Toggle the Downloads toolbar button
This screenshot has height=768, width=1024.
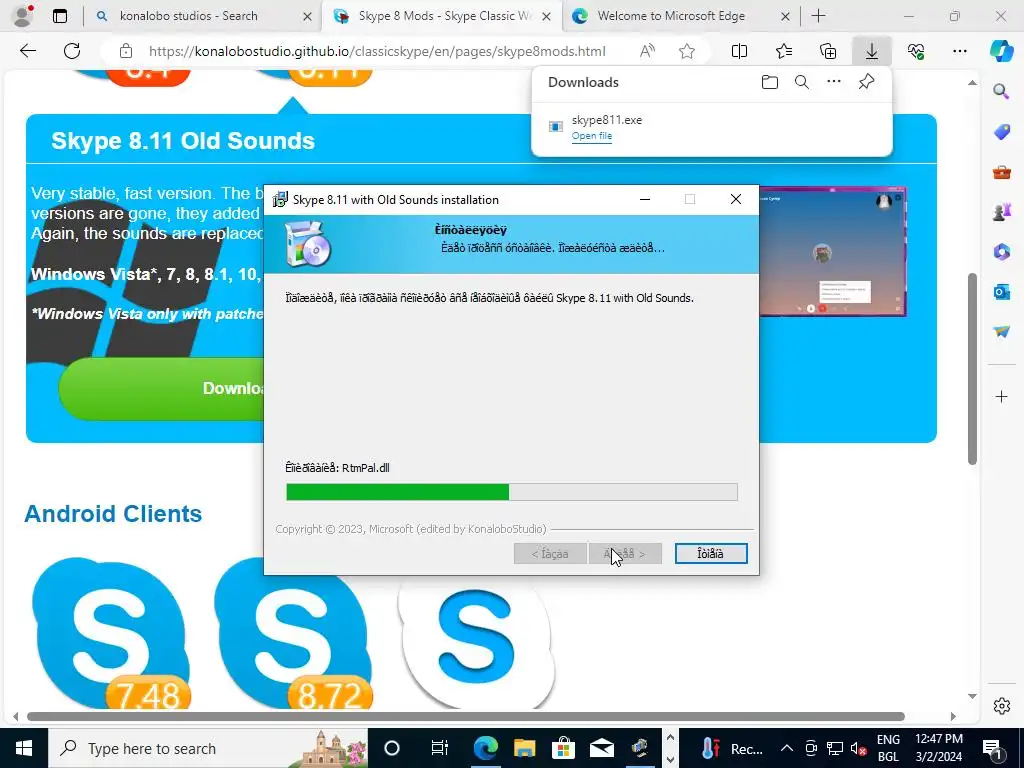872,51
